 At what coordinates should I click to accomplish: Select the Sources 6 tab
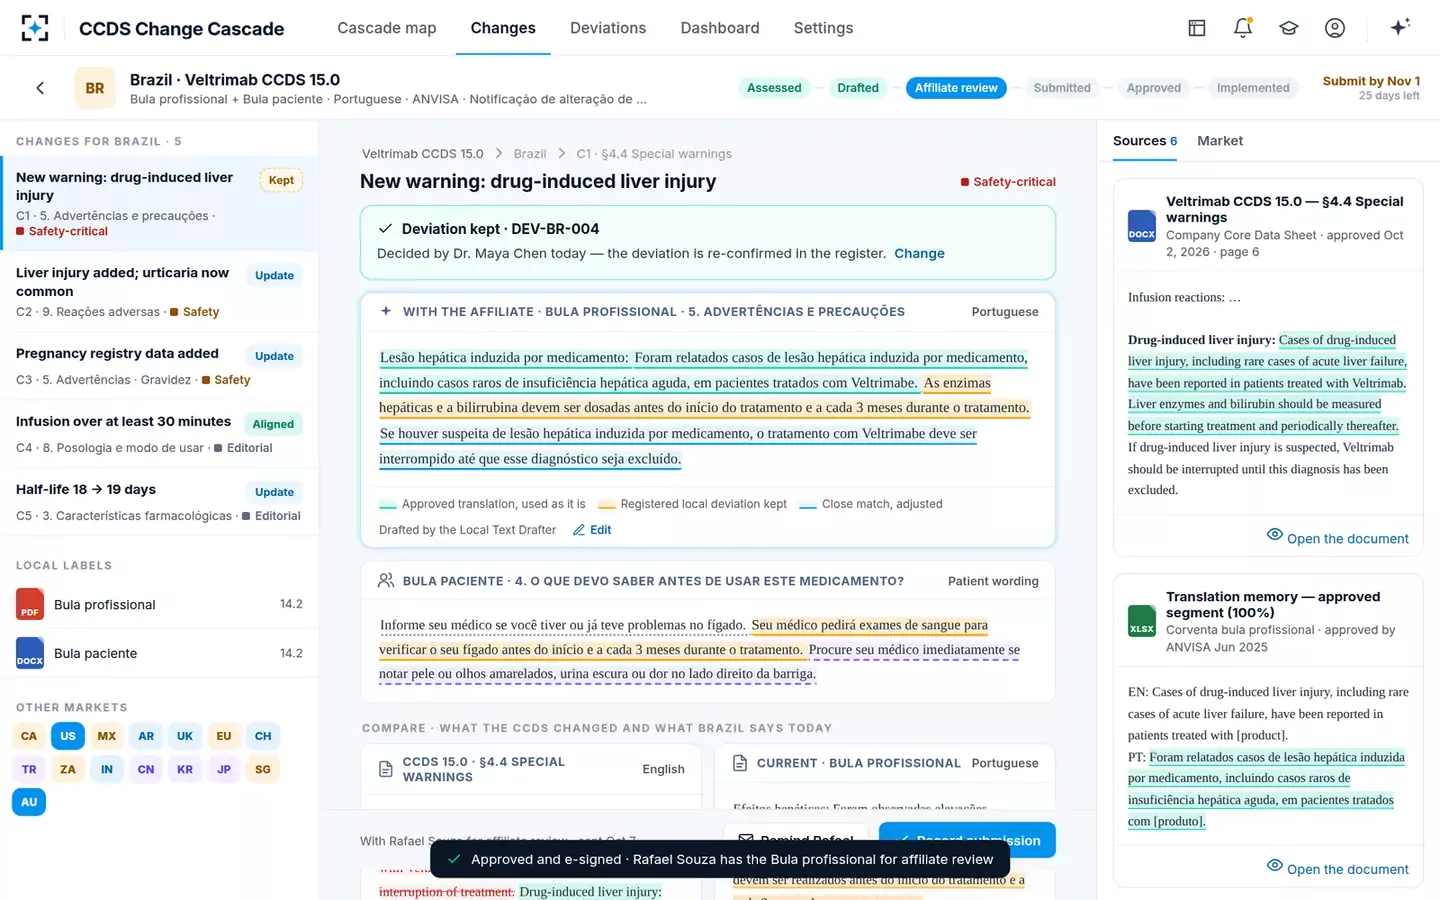click(x=1145, y=141)
